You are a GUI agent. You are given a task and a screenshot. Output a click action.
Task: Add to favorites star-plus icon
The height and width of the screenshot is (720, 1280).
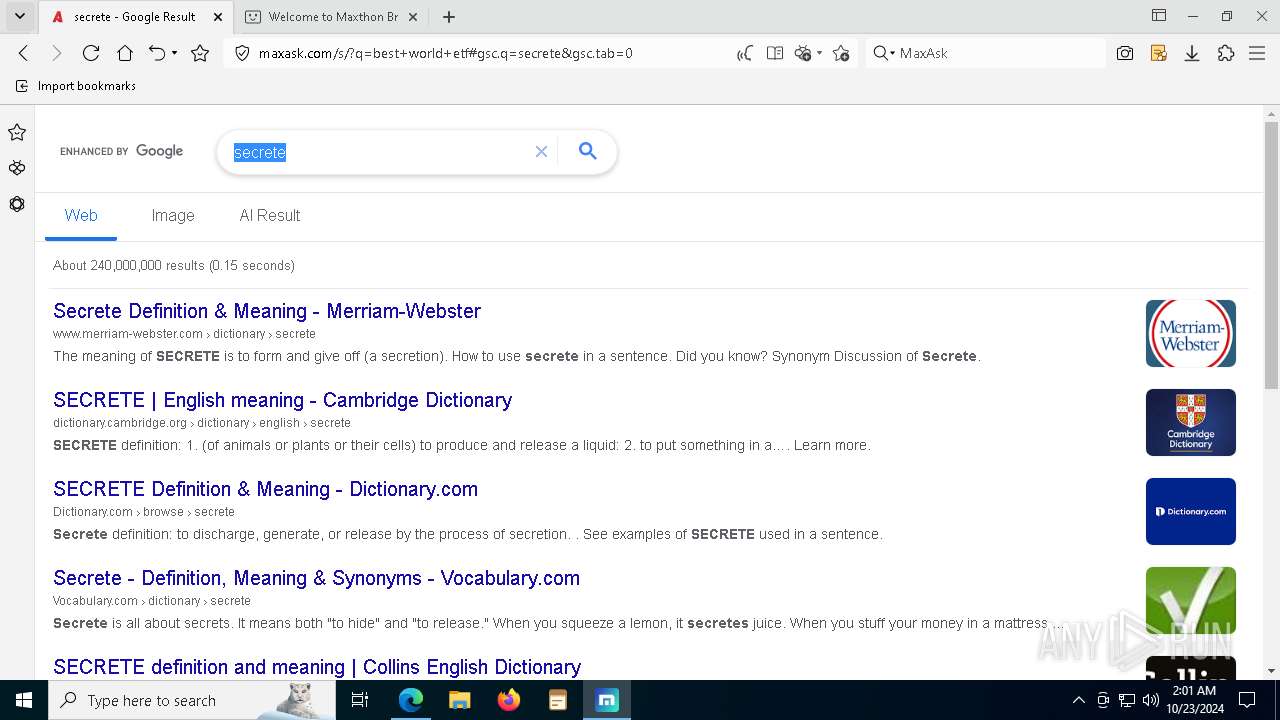pyautogui.click(x=841, y=53)
